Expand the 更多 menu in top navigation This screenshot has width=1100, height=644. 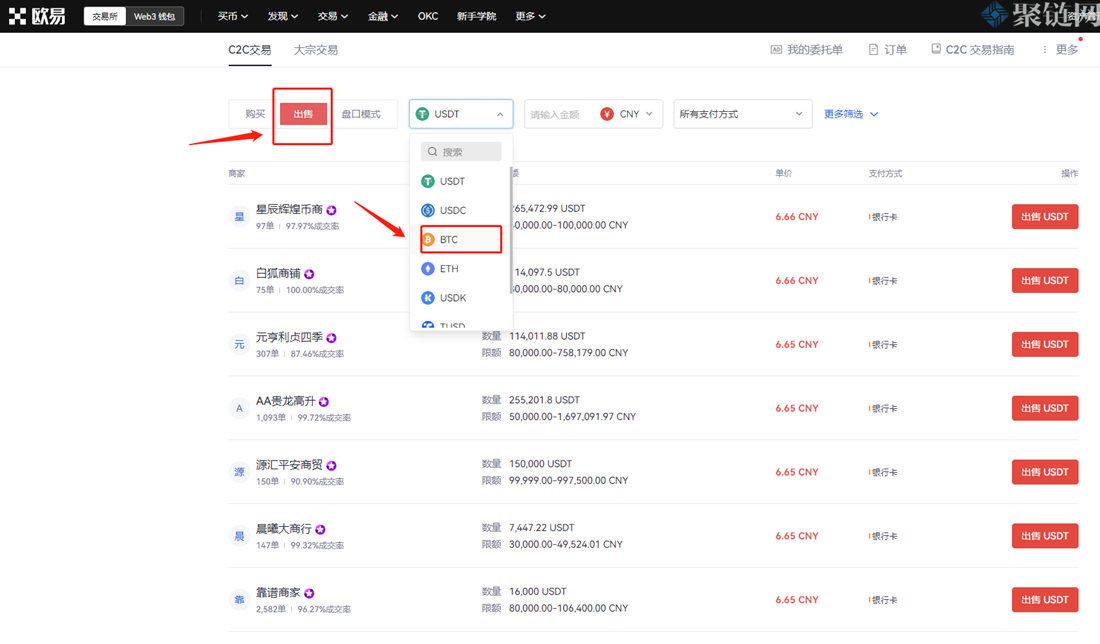click(530, 16)
